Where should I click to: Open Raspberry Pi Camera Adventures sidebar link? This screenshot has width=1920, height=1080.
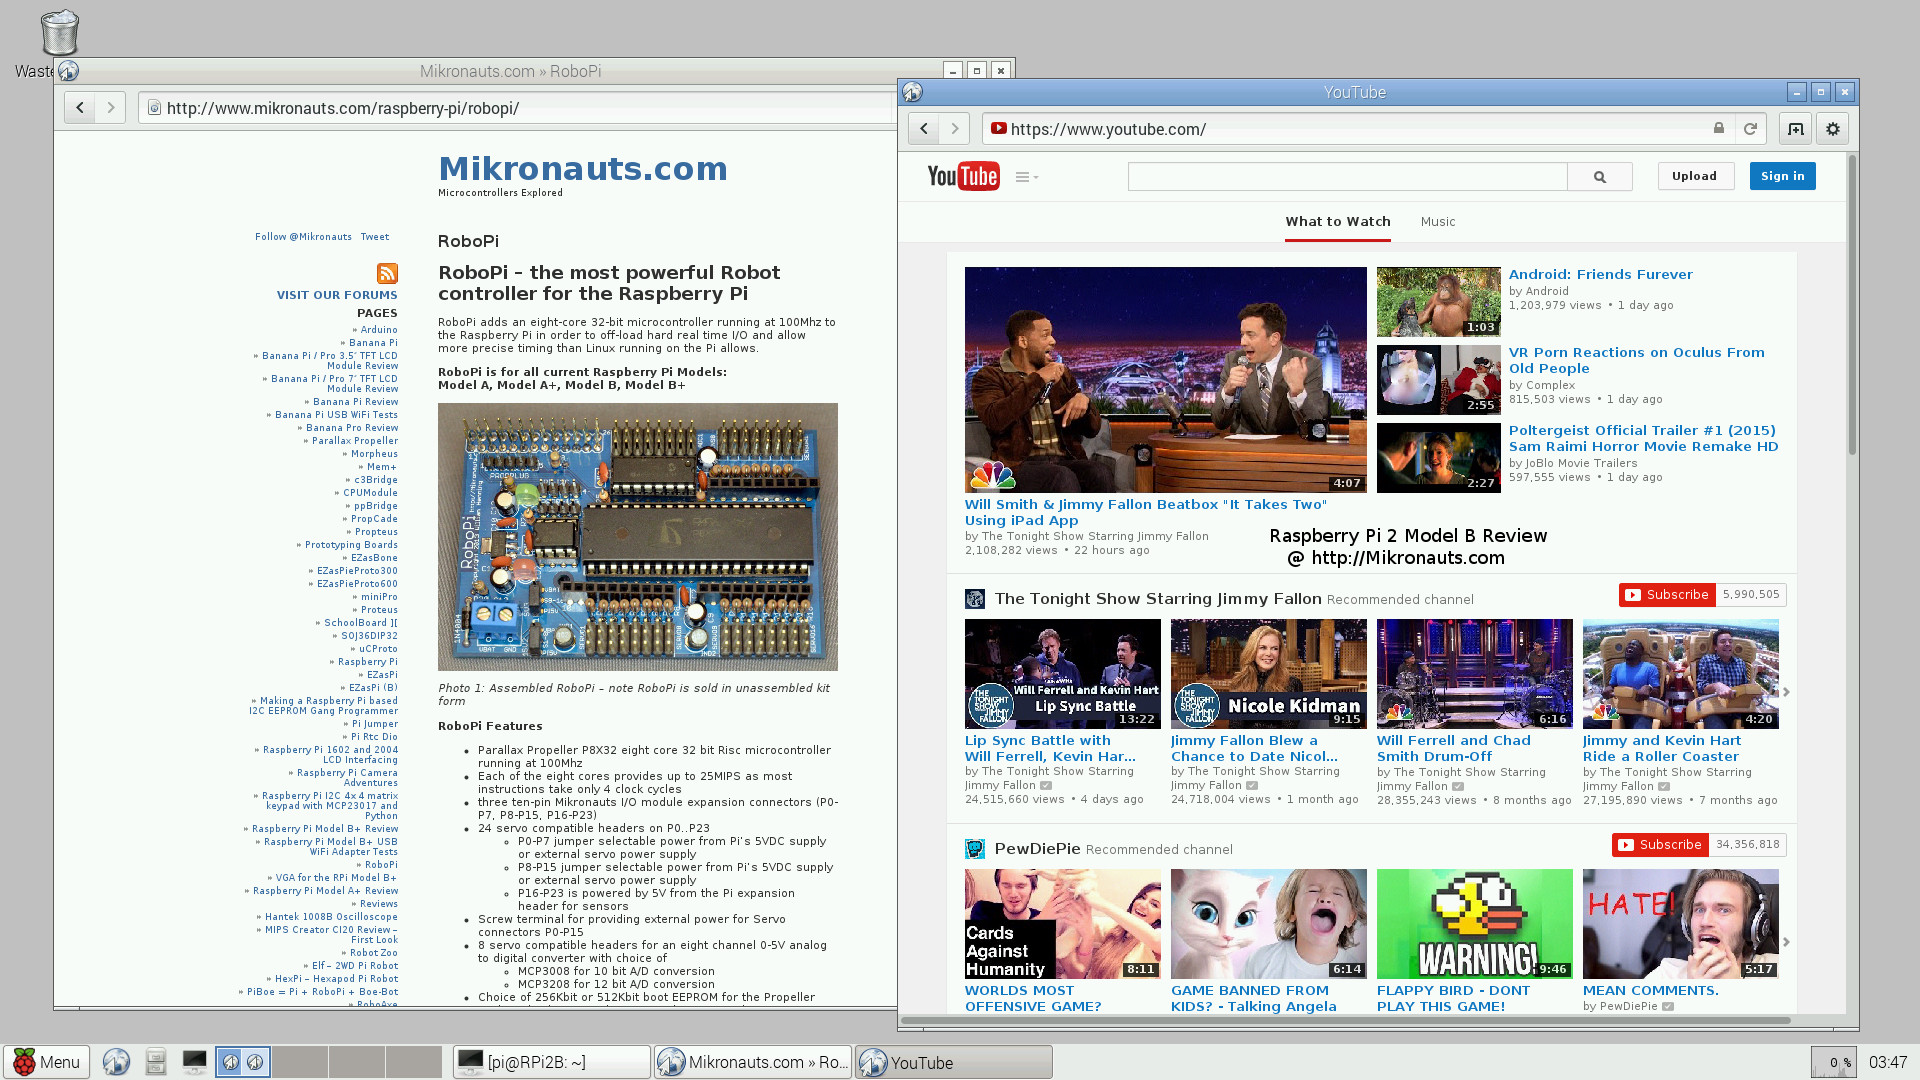347,777
